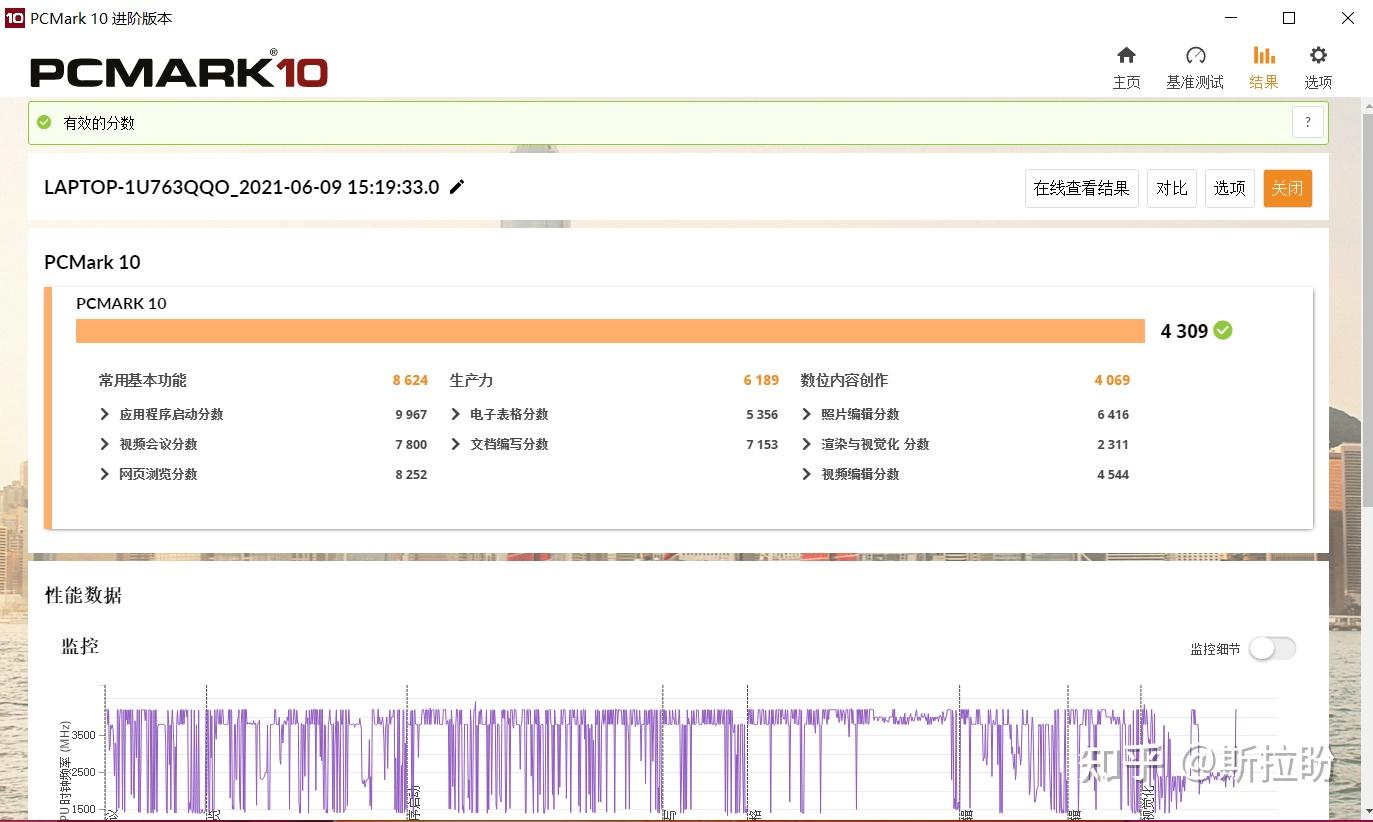Click the orange 关闭 button
The width and height of the screenshot is (1373, 822).
[1287, 188]
